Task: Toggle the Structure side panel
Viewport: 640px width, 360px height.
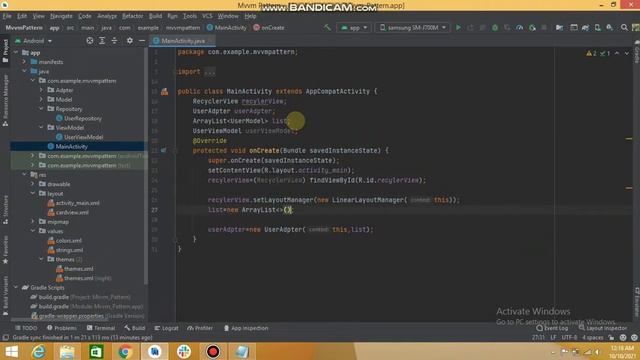Action: click(5, 209)
